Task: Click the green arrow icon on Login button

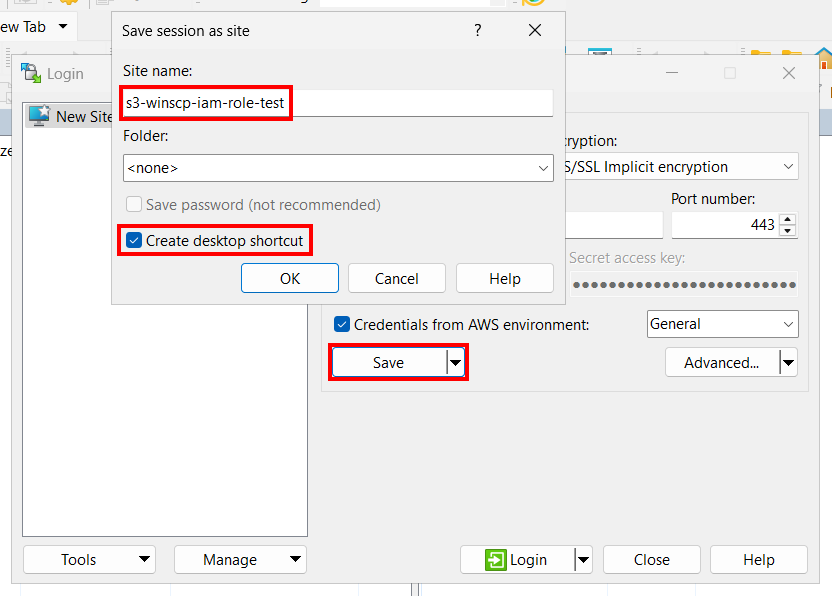Action: click(x=496, y=560)
